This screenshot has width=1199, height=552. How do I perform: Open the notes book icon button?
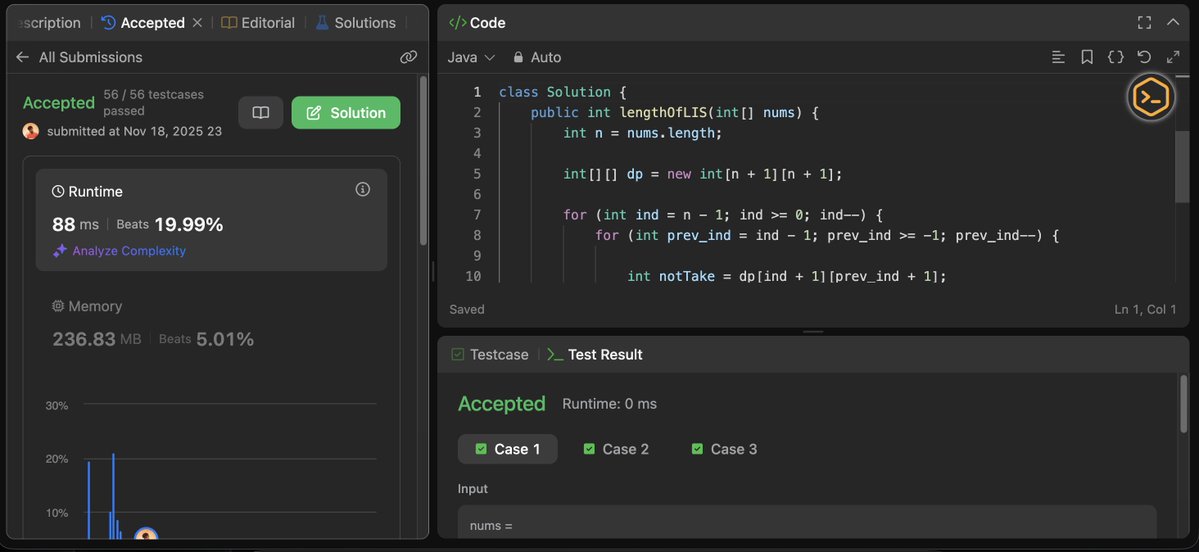[261, 112]
